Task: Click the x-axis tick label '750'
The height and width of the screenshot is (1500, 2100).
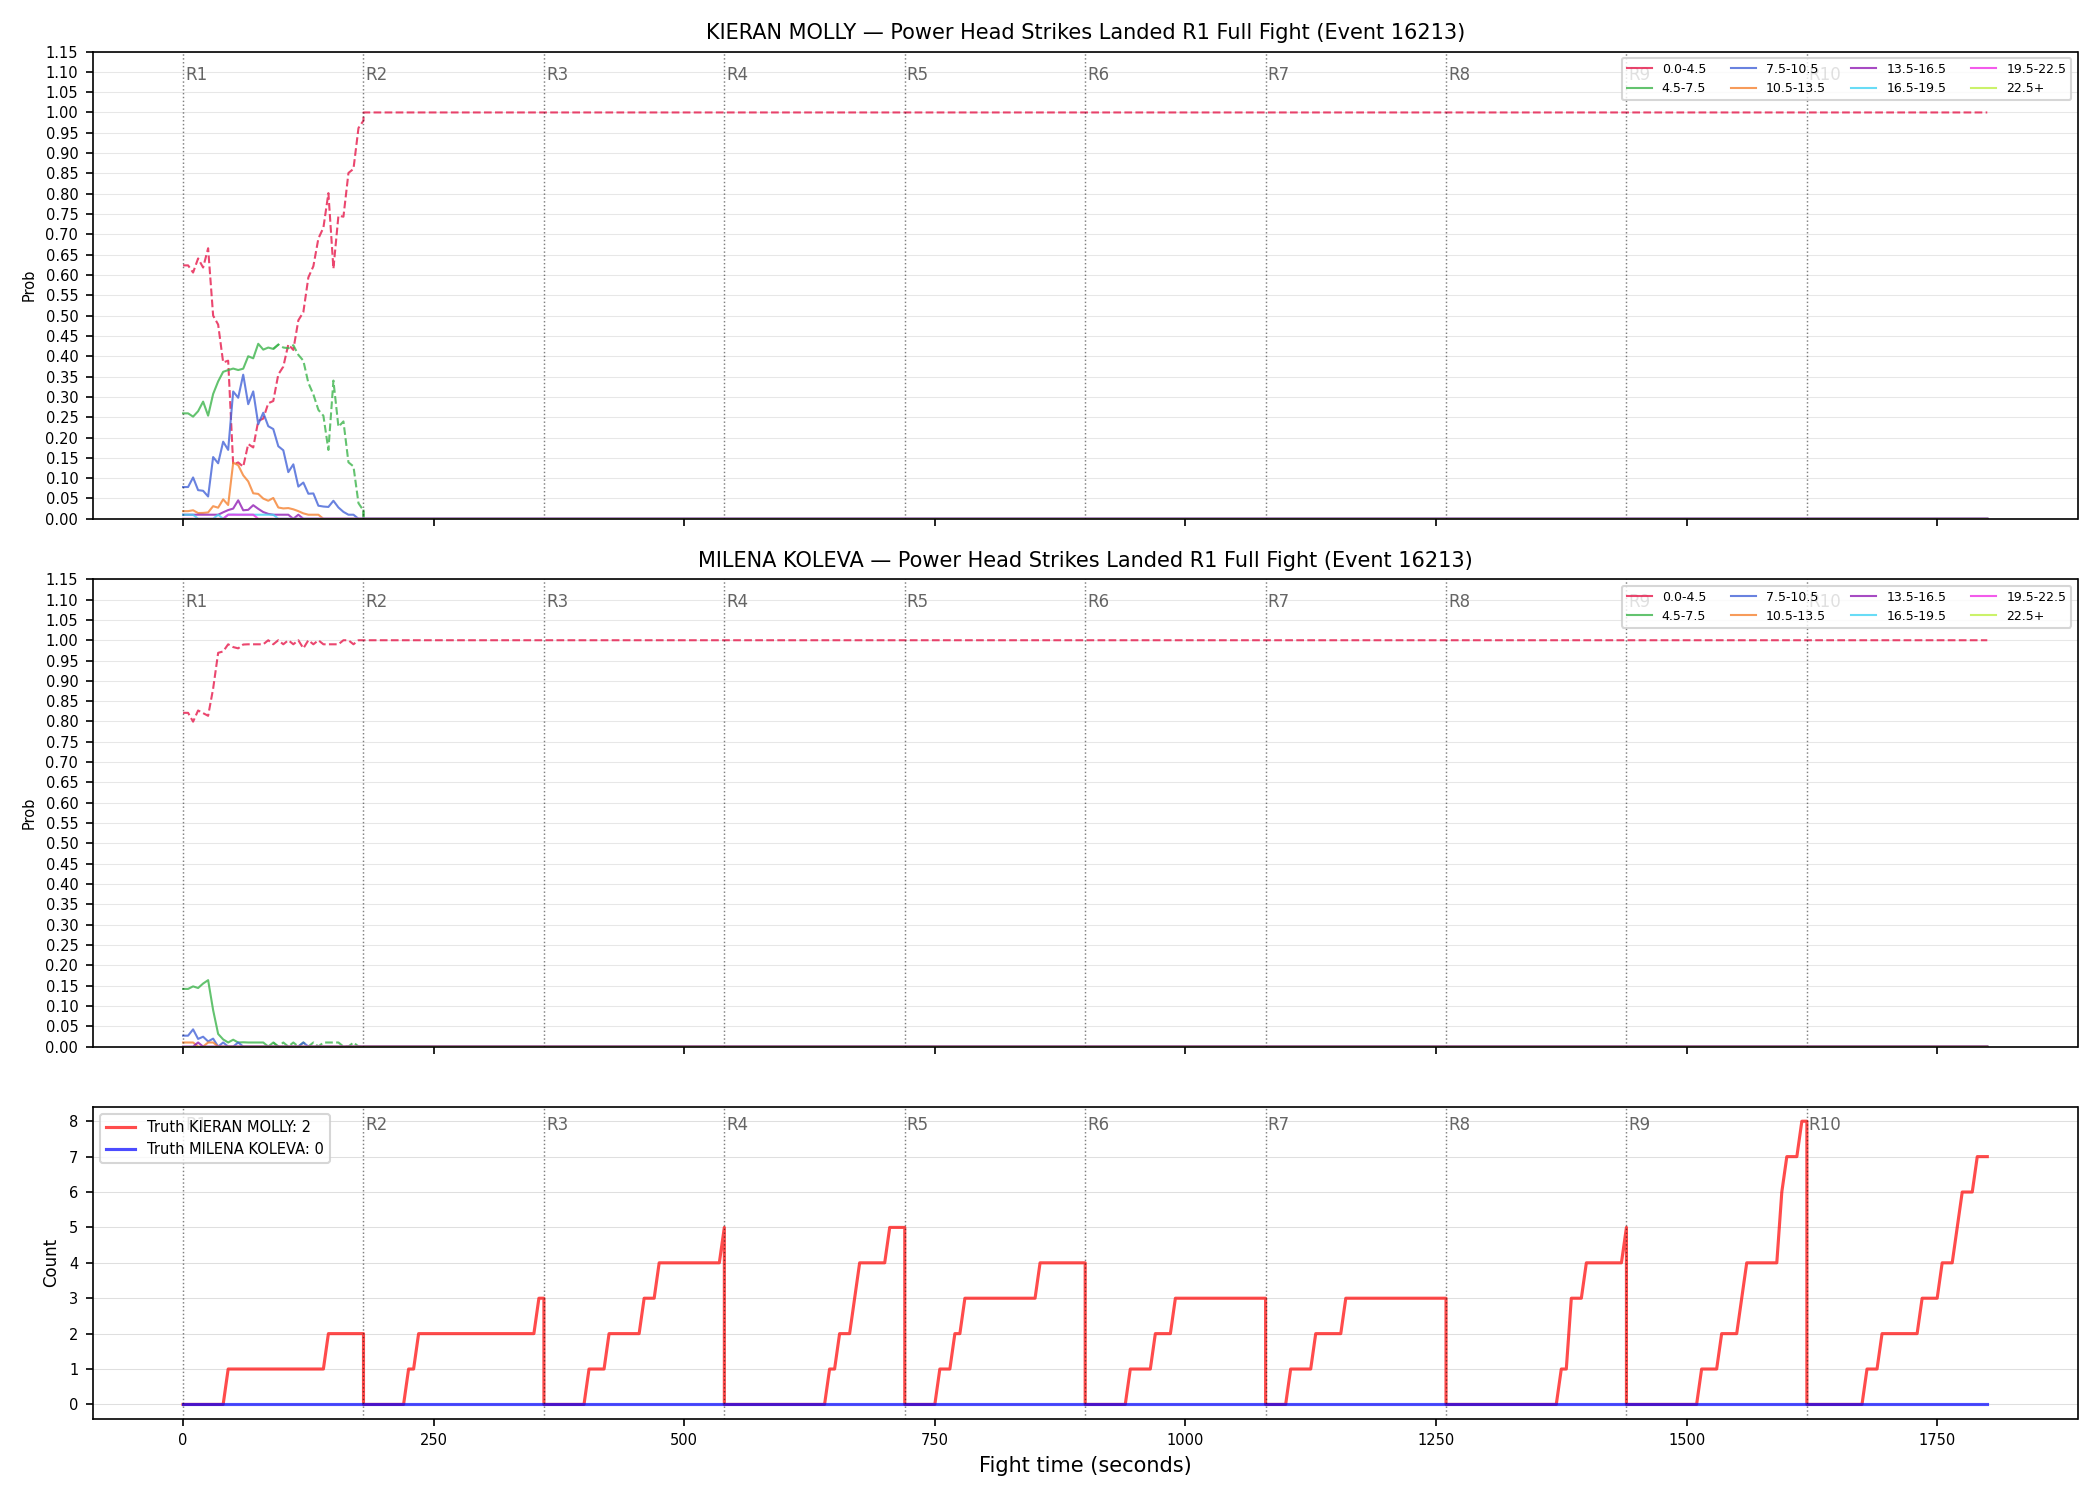Action: 934,1440
